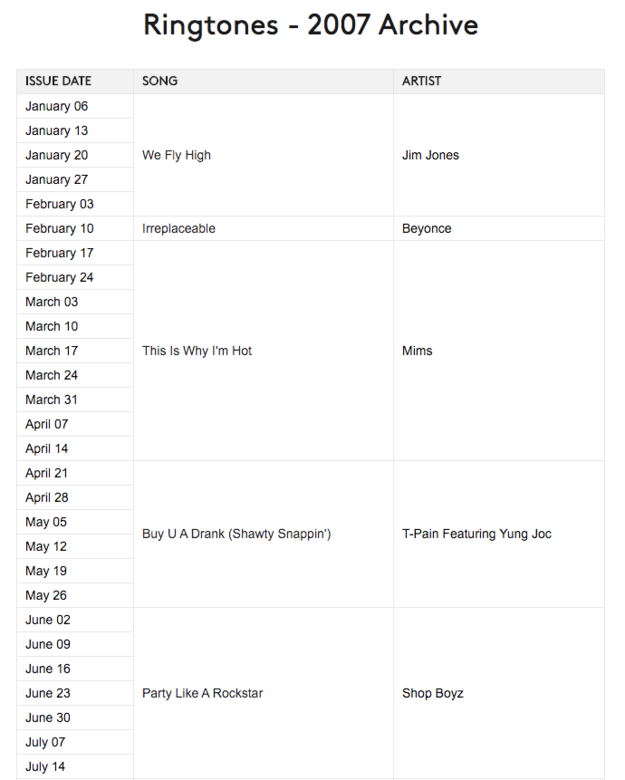Select the song Irreplaceable
The image size is (625, 780).
click(x=179, y=229)
